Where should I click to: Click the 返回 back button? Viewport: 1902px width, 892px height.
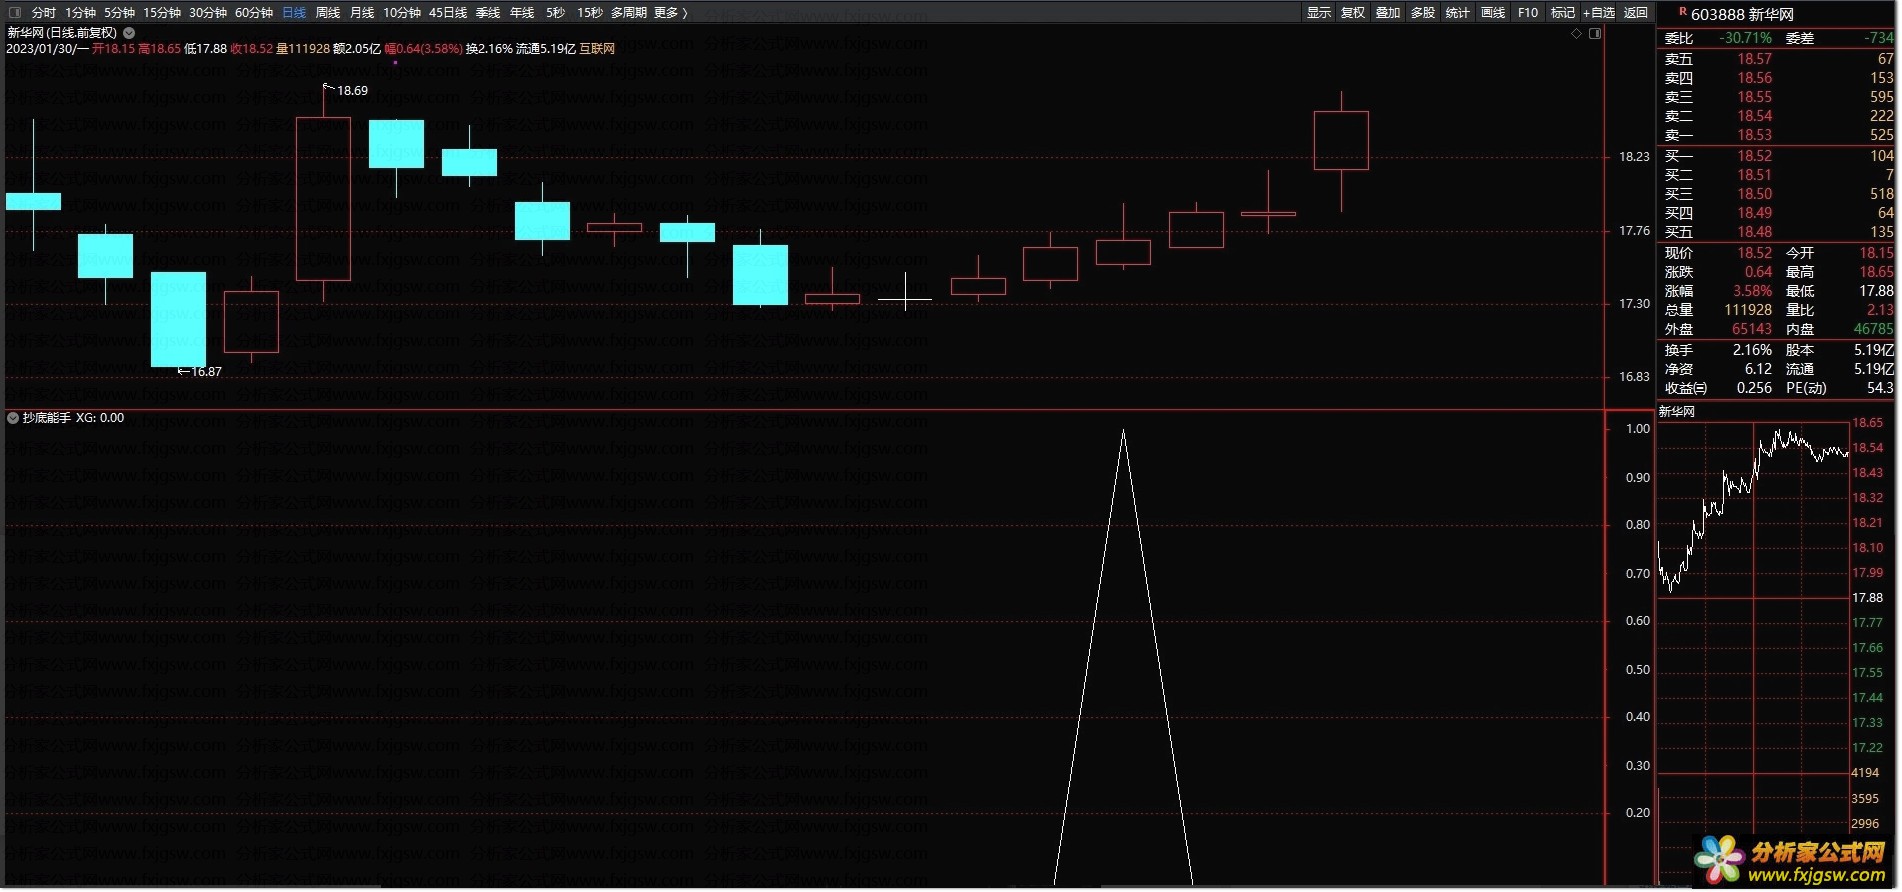(x=1636, y=13)
